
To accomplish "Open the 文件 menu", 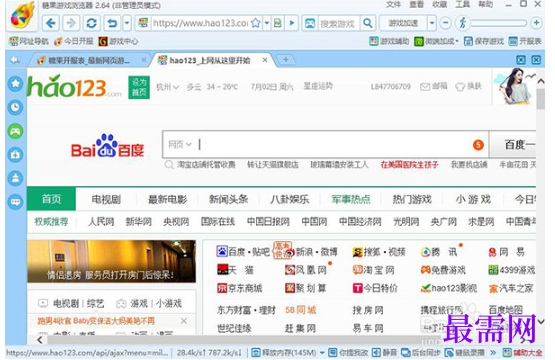I will (393, 5).
